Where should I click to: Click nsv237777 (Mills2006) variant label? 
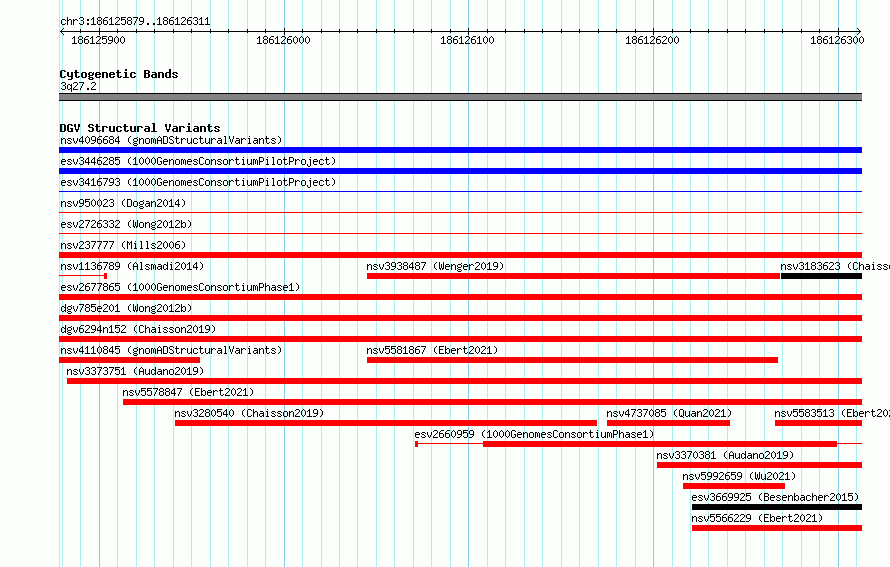point(123,245)
